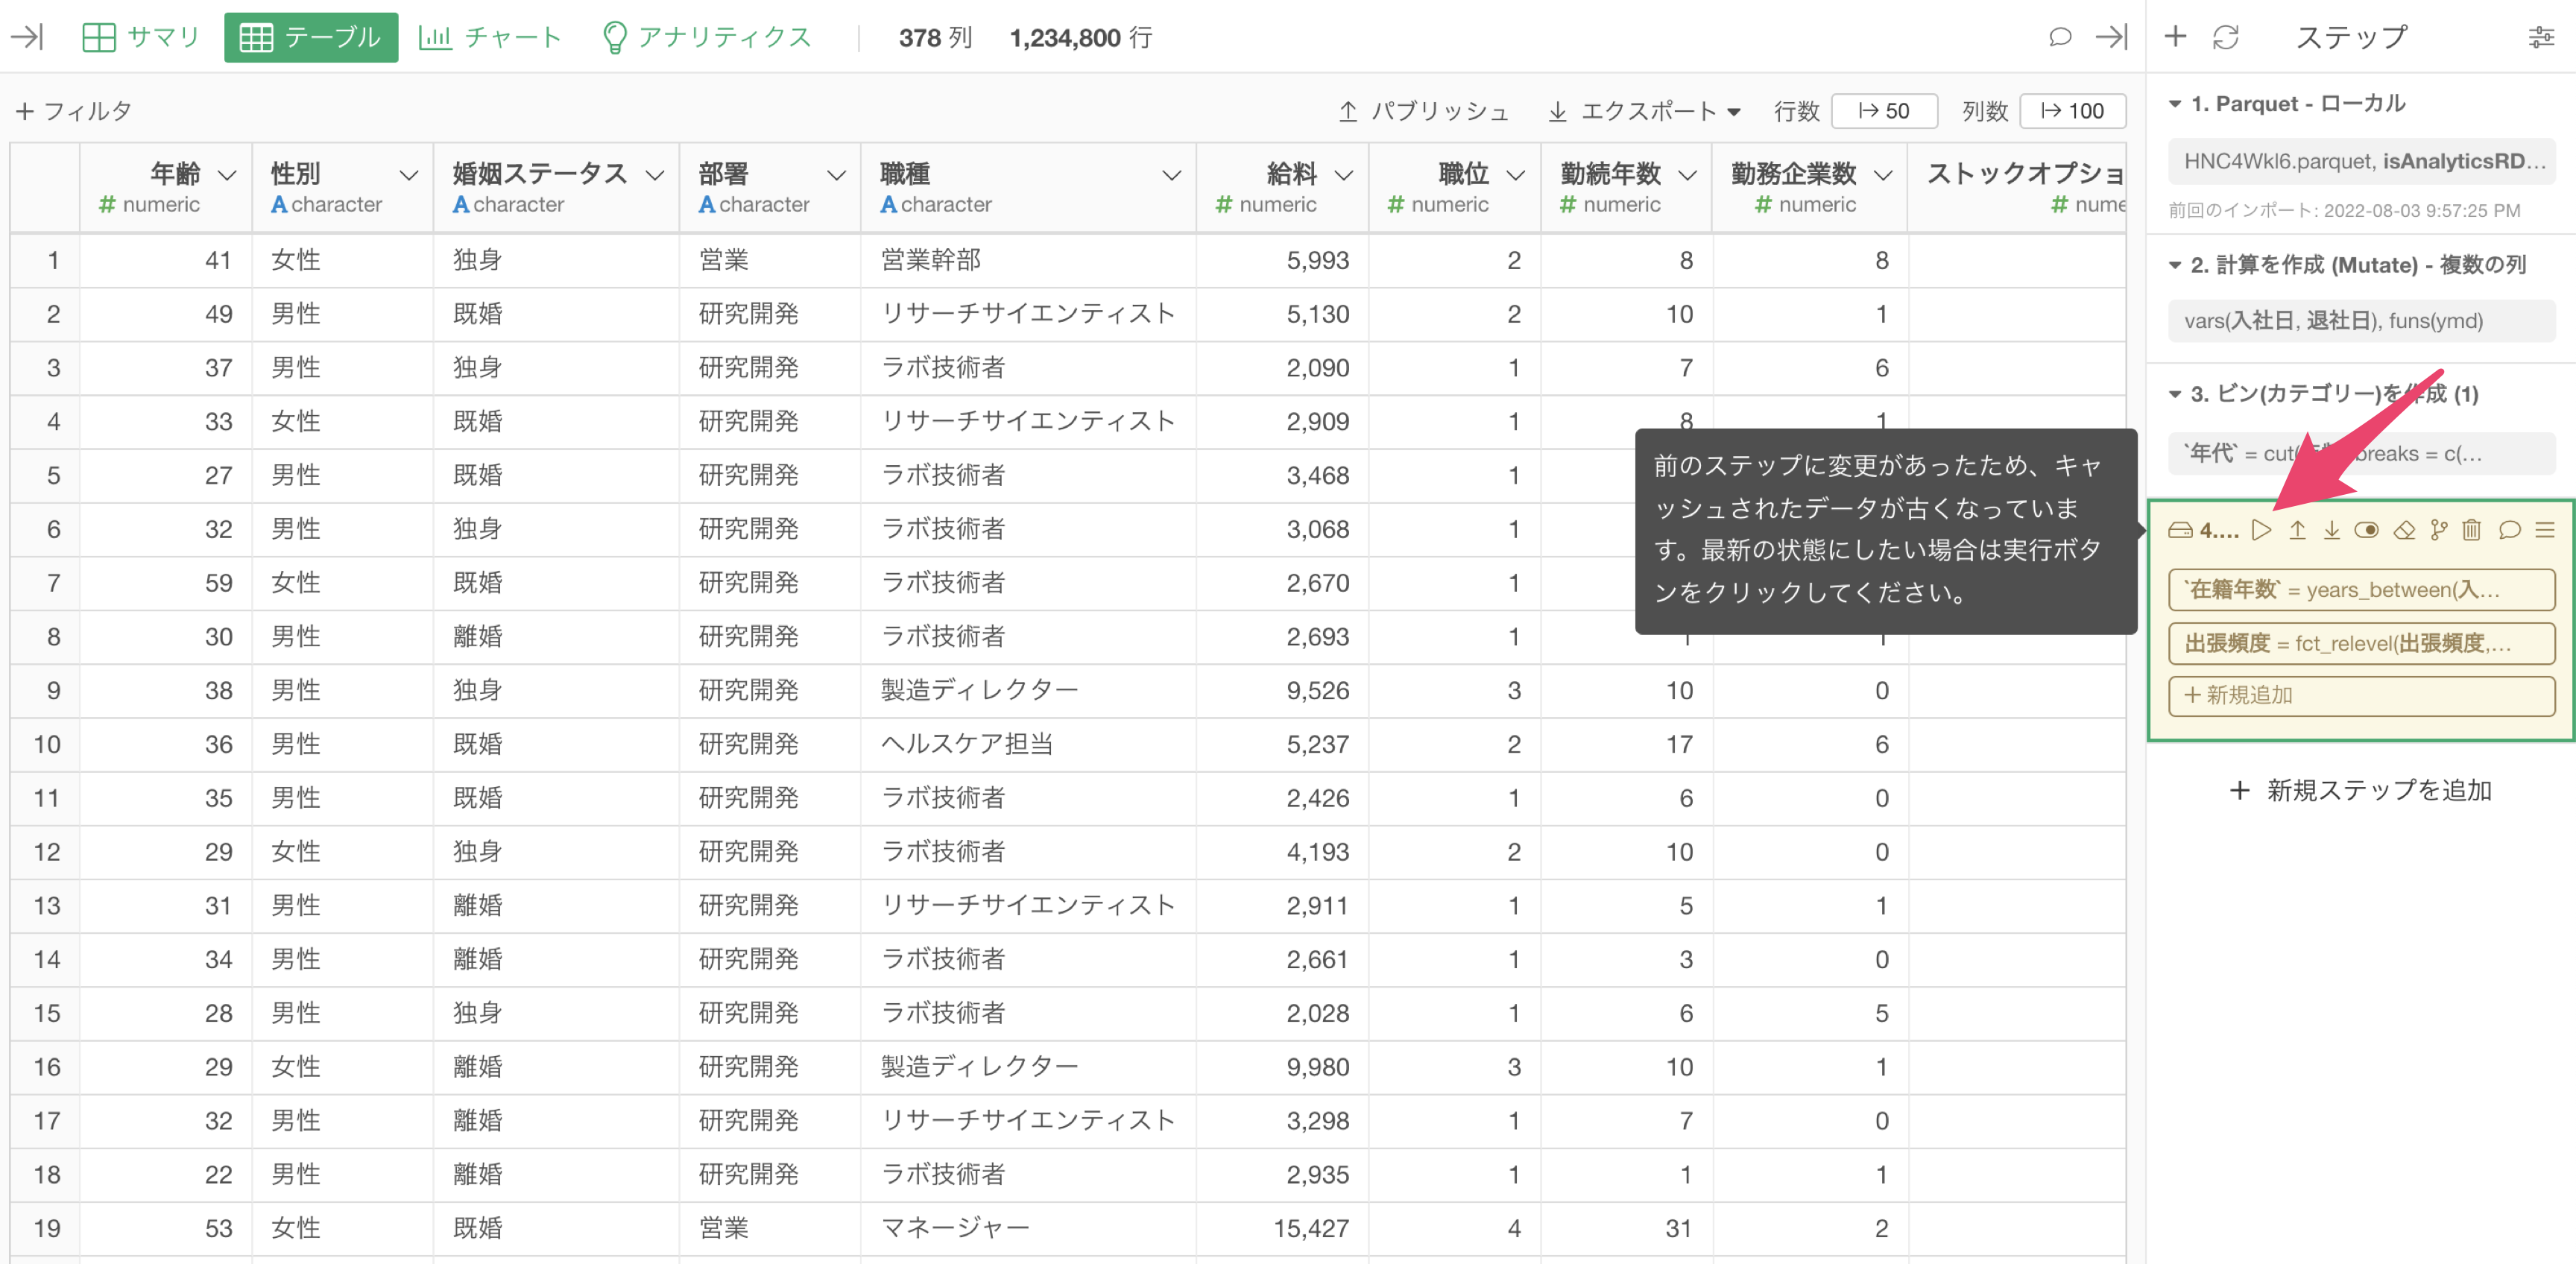Click 新規ステップを追加
The image size is (2576, 1264).
point(2360,790)
